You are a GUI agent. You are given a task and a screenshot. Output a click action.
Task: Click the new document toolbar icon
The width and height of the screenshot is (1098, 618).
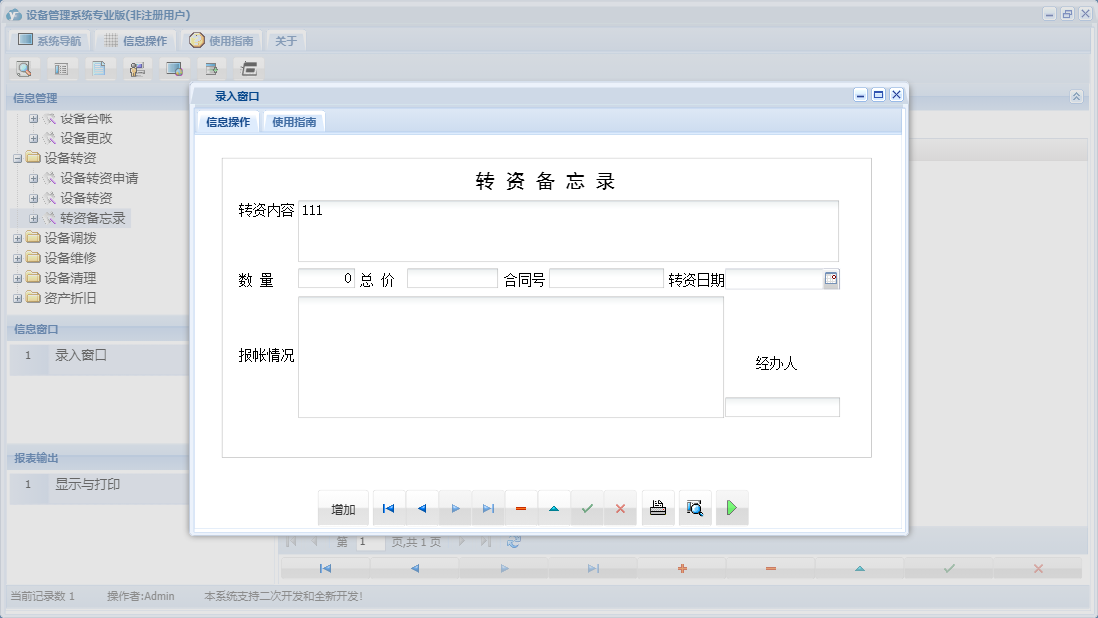tap(98, 68)
